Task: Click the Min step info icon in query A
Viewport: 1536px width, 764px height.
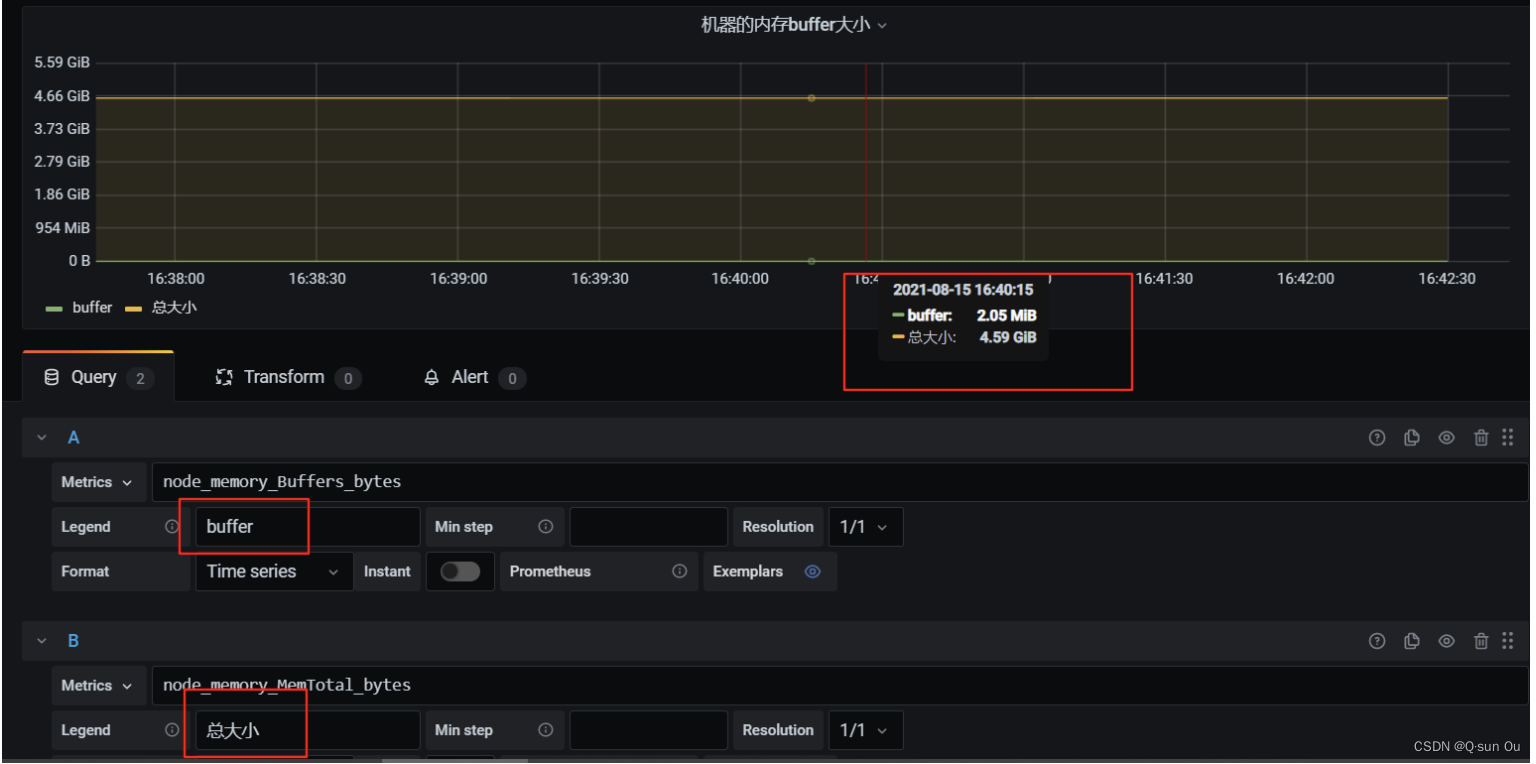Action: pos(545,526)
